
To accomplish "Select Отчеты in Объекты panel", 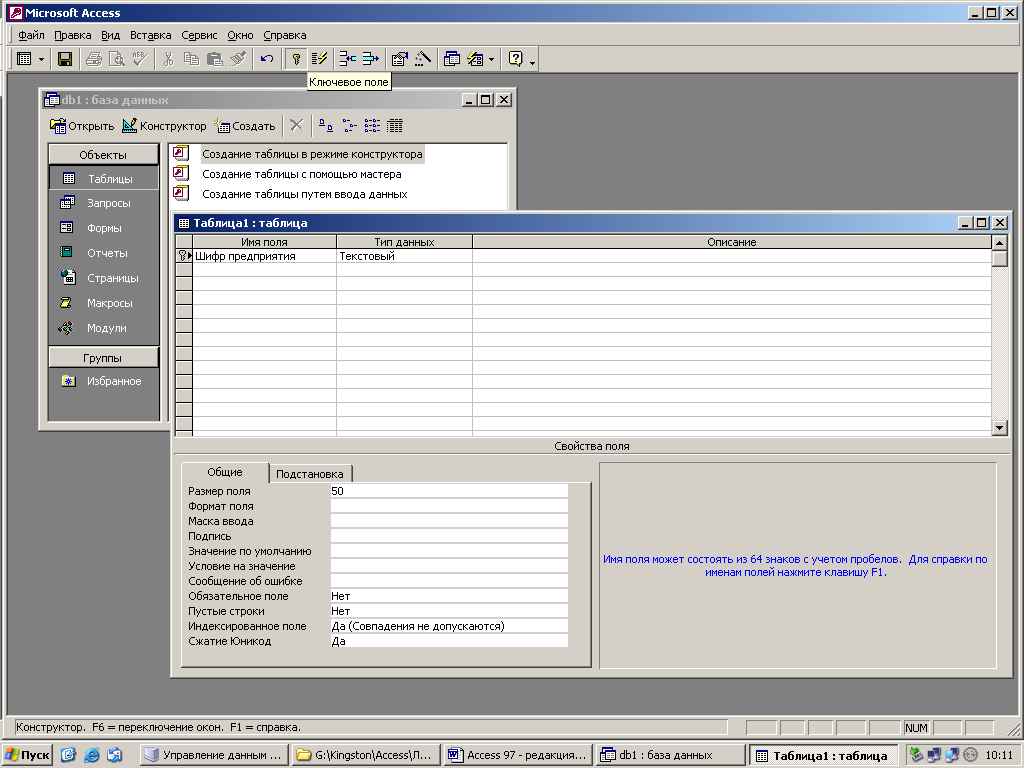I will click(103, 253).
